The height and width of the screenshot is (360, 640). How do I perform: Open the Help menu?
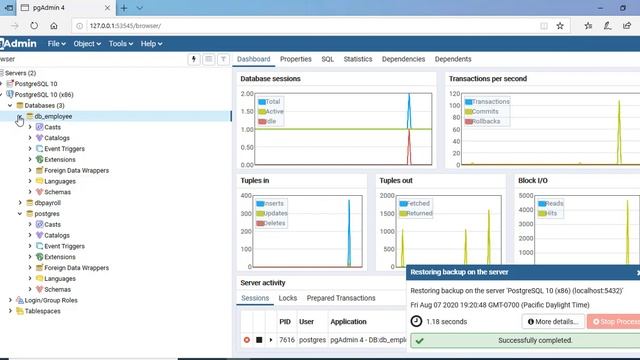tap(151, 44)
